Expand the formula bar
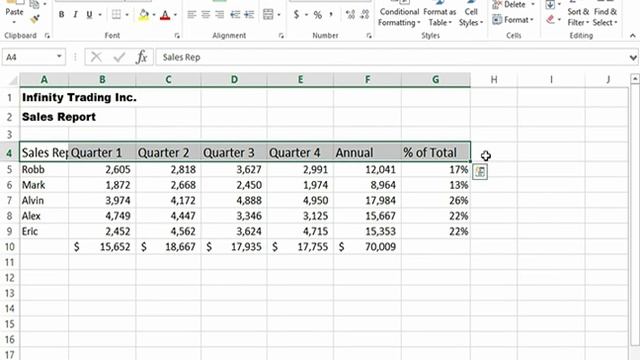This screenshot has width=640, height=360. pos(633,58)
